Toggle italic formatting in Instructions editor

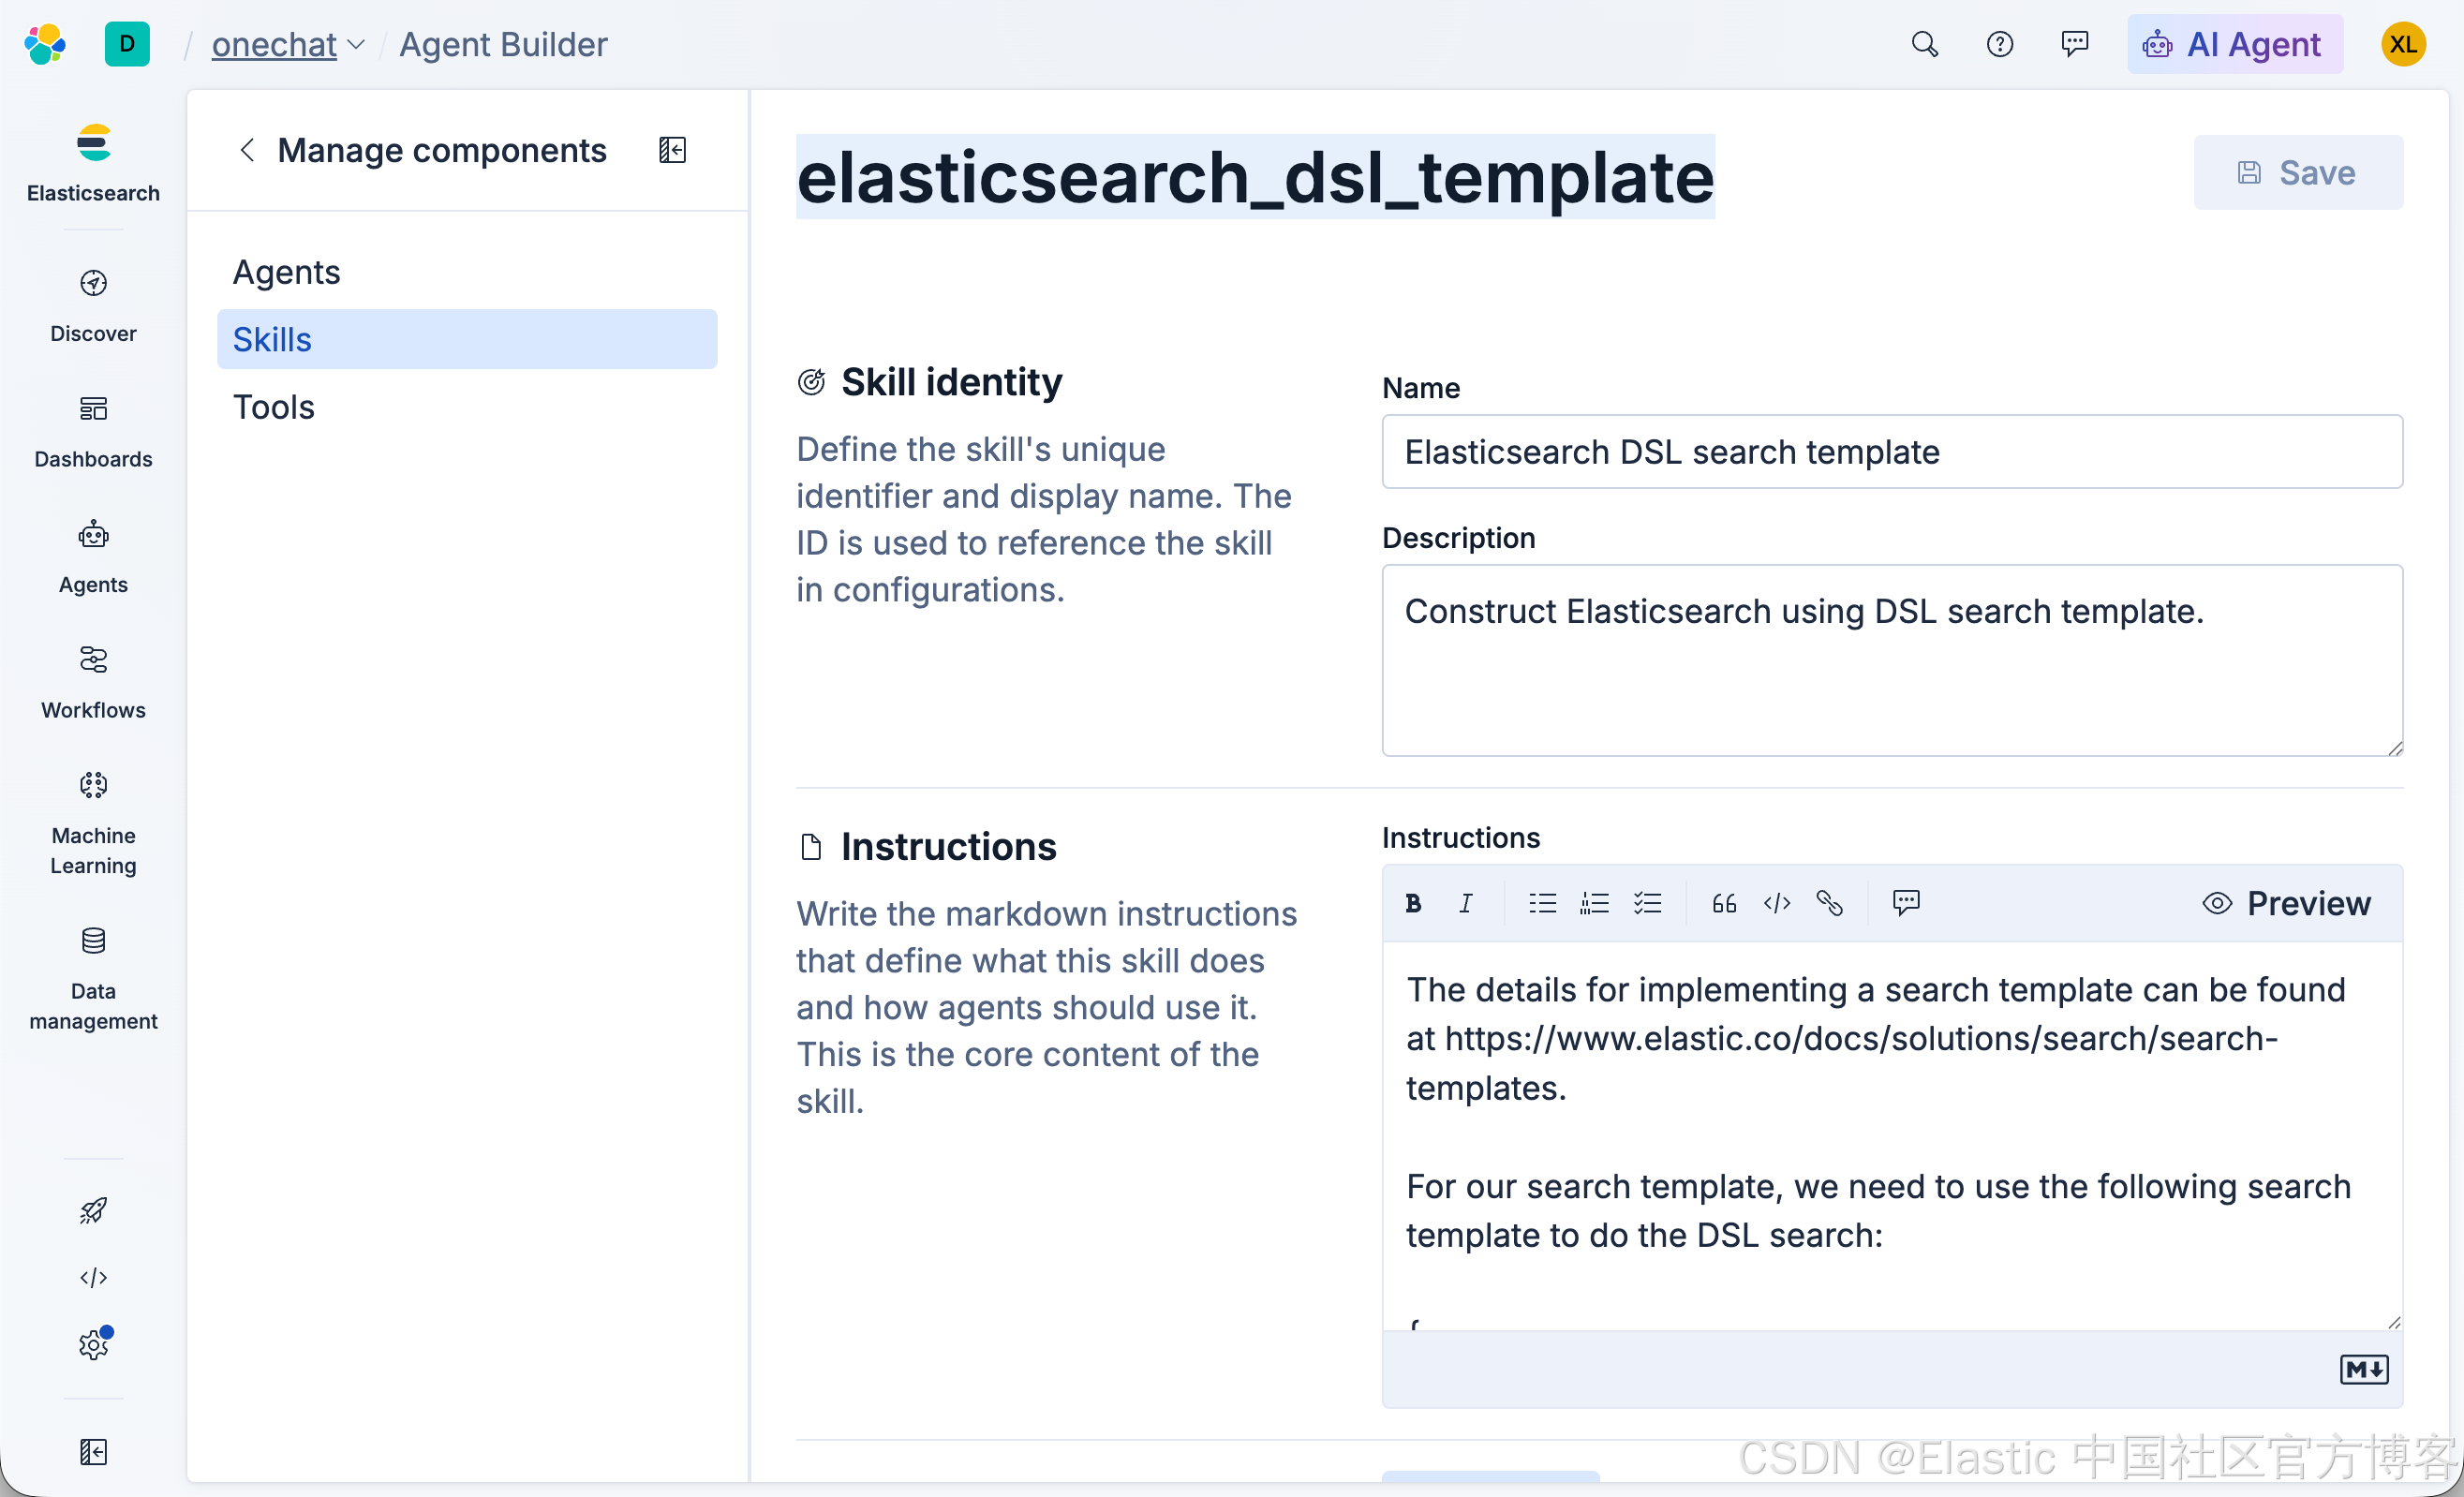(1465, 903)
